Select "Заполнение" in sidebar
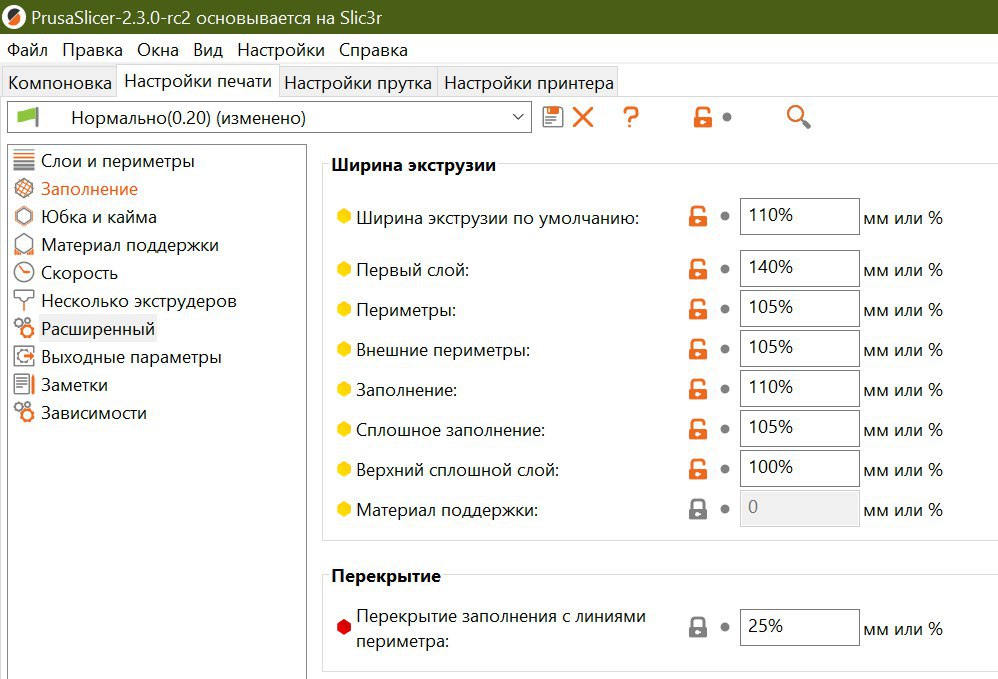The height and width of the screenshot is (679, 998). tap(89, 189)
